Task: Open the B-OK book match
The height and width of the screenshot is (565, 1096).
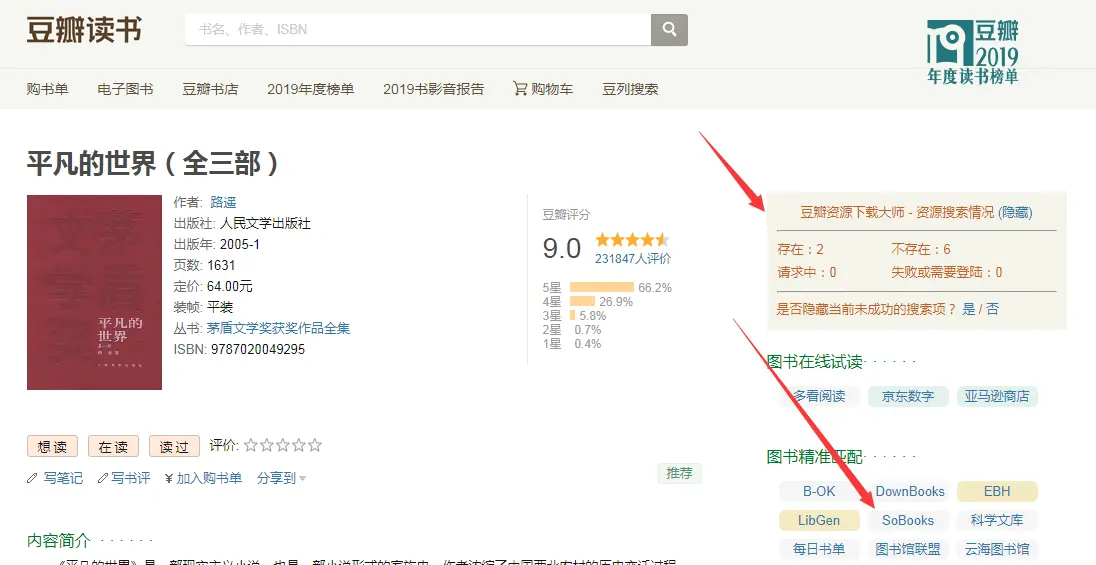Action: click(x=819, y=491)
